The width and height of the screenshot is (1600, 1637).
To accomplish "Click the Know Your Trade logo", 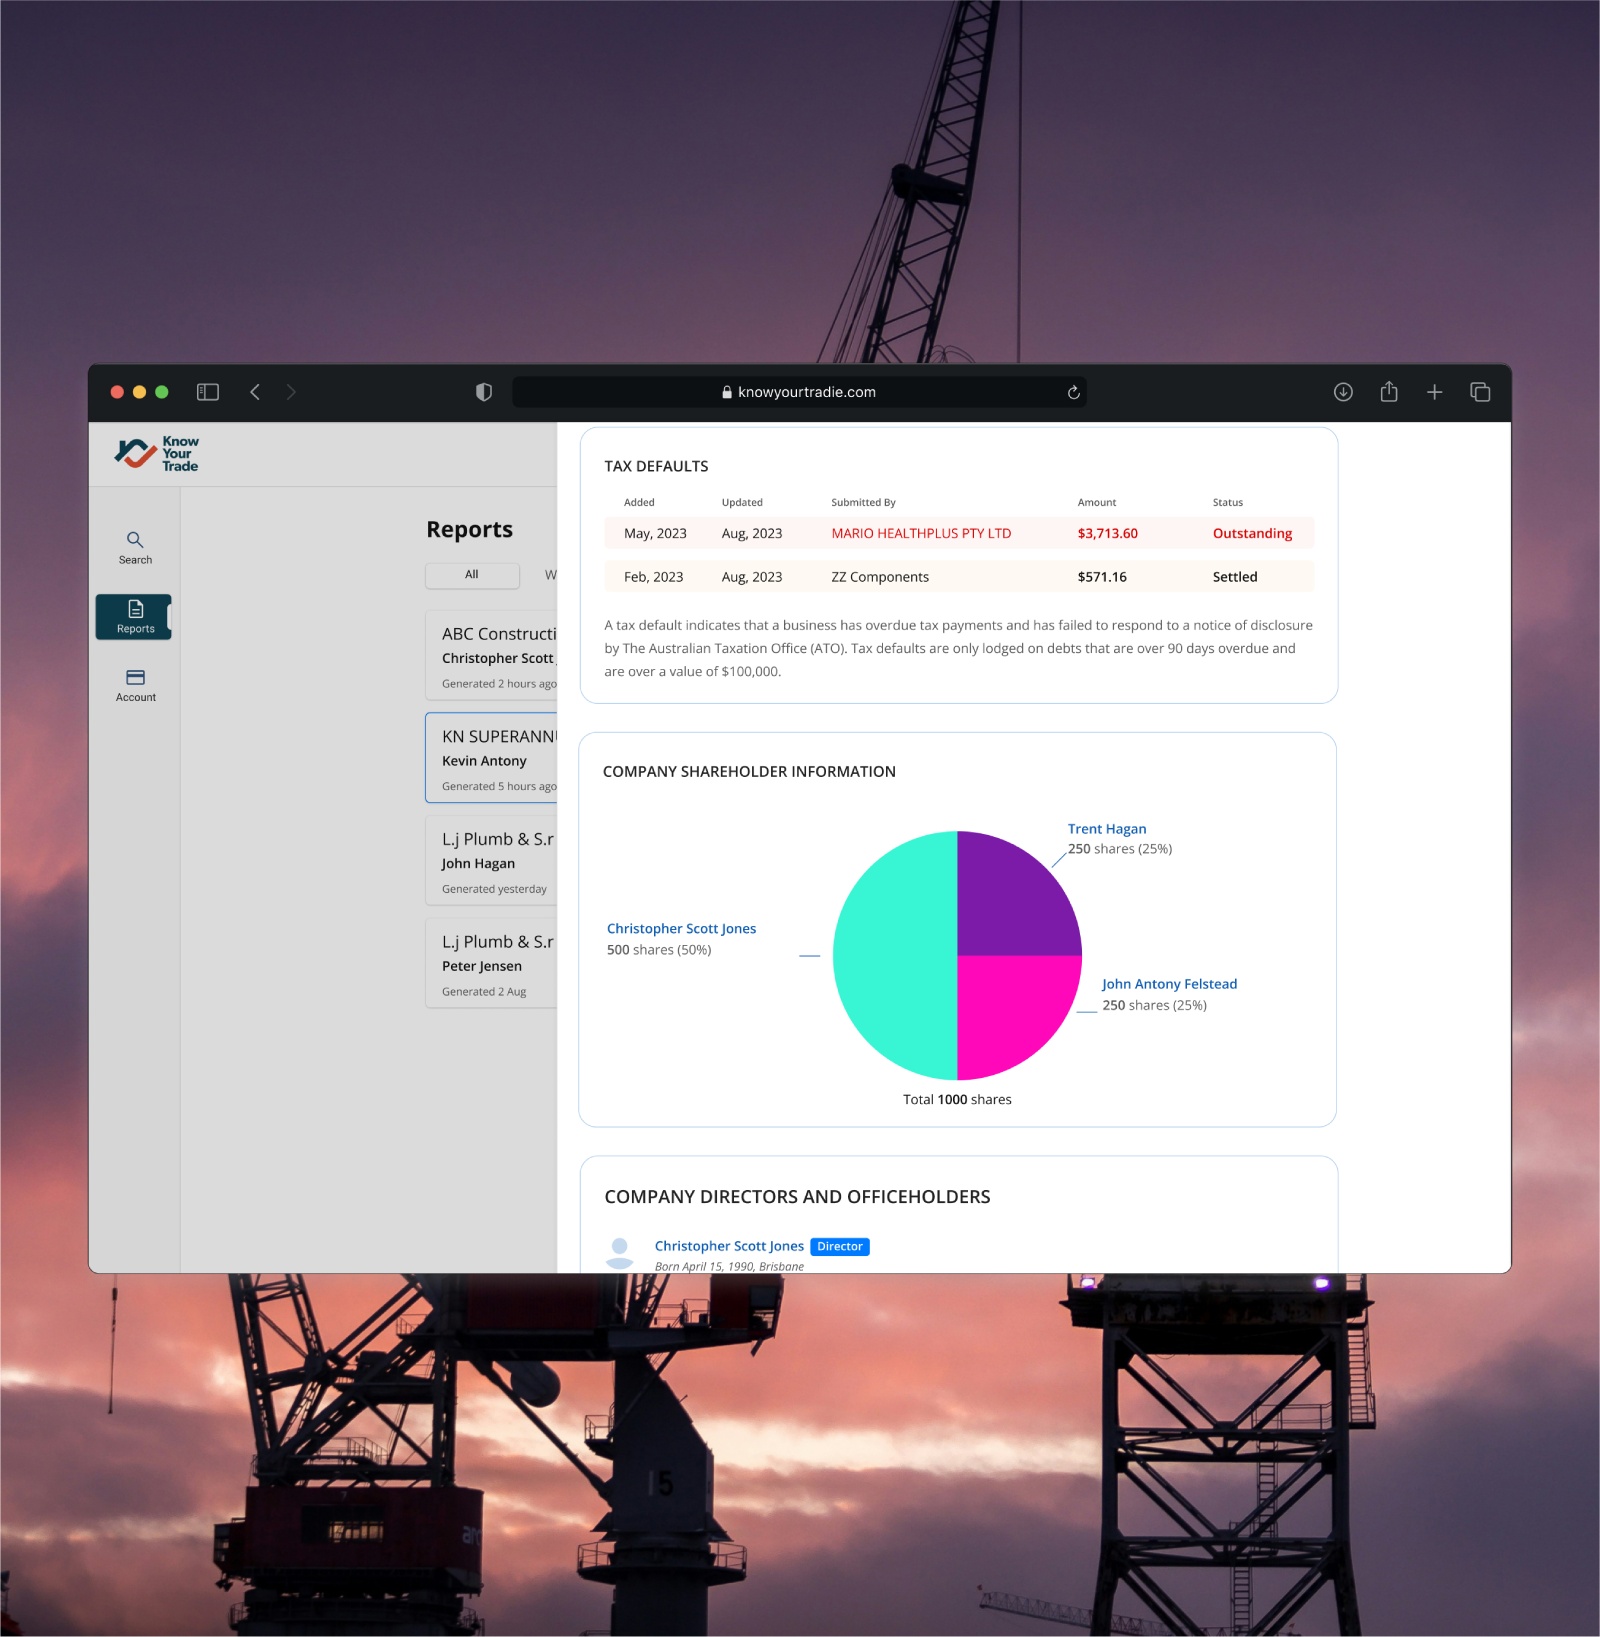I will coord(157,453).
